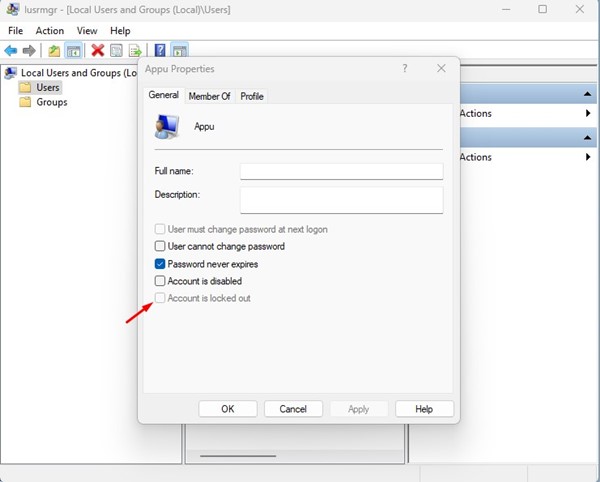Image resolution: width=600 pixels, height=482 pixels.
Task: Click the Cancel button
Action: coord(293,409)
